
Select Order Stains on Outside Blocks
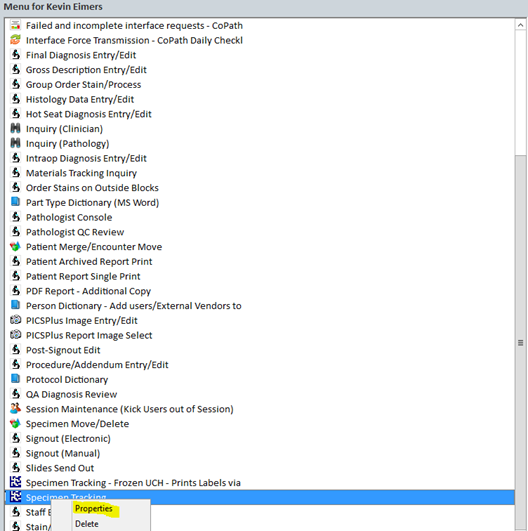pos(92,188)
